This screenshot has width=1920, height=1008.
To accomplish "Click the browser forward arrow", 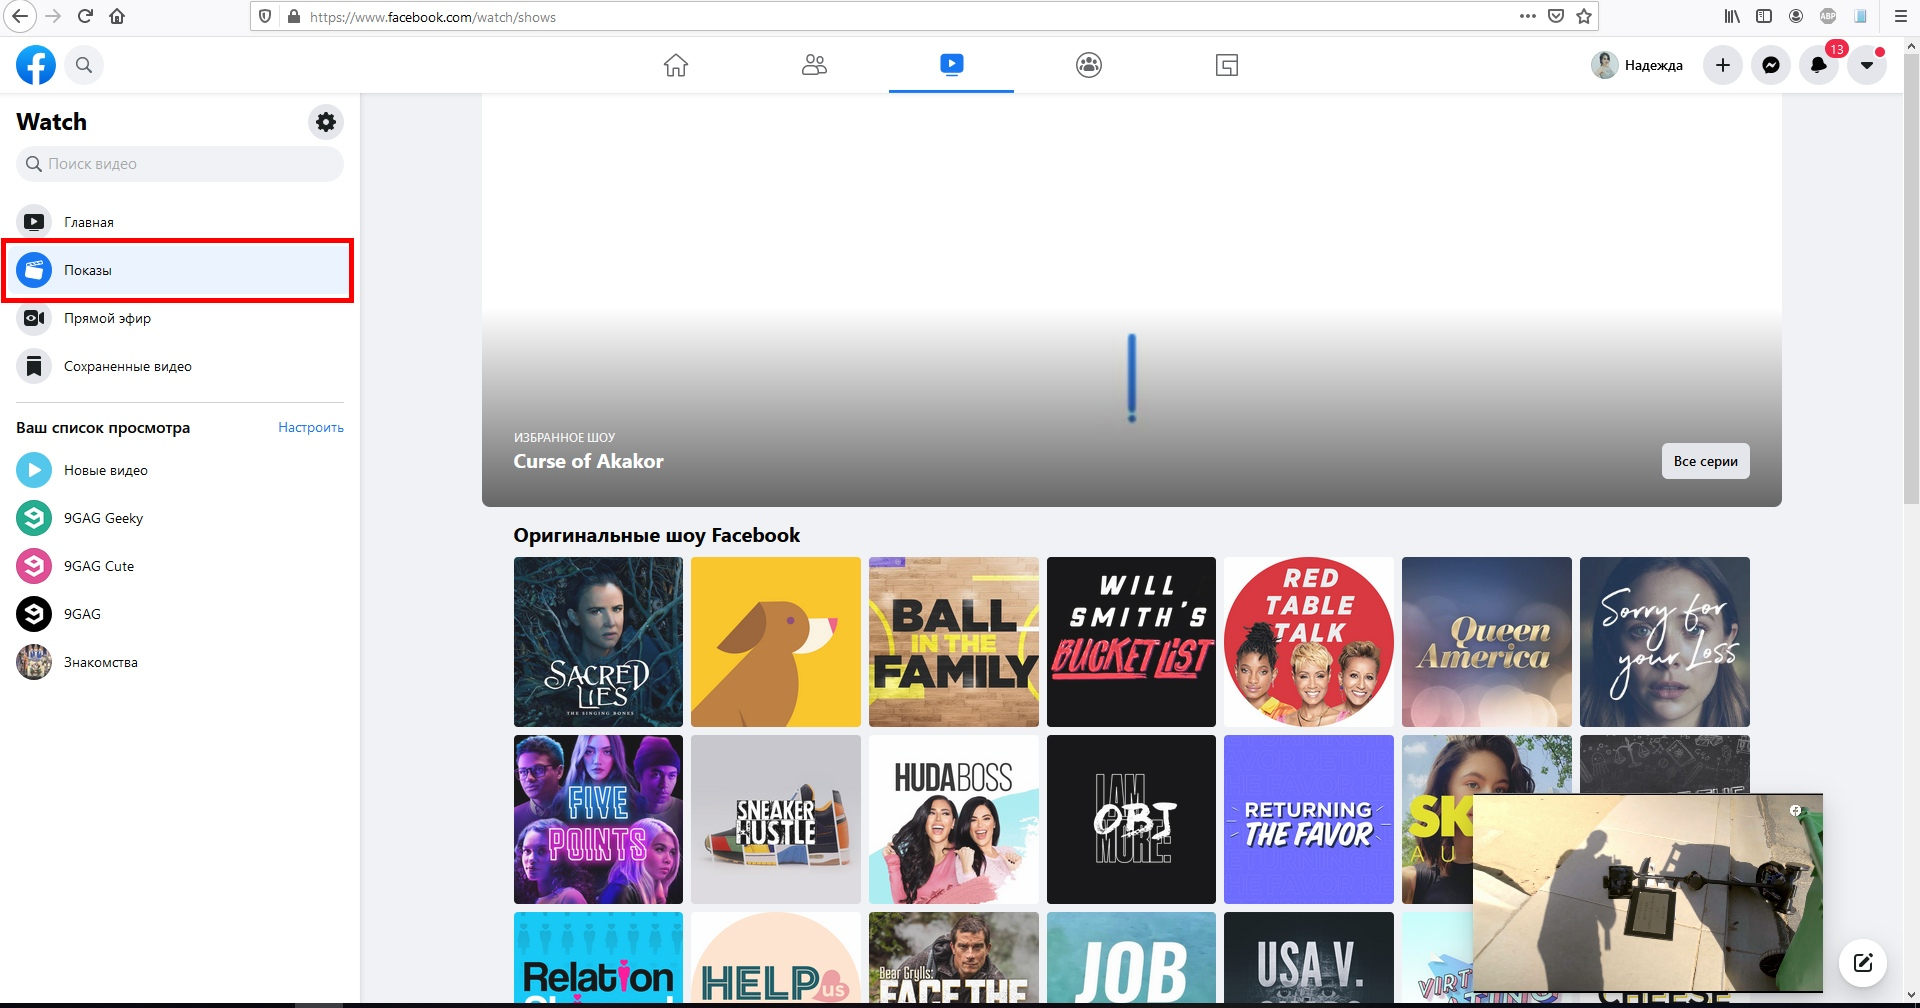I will coord(53,16).
